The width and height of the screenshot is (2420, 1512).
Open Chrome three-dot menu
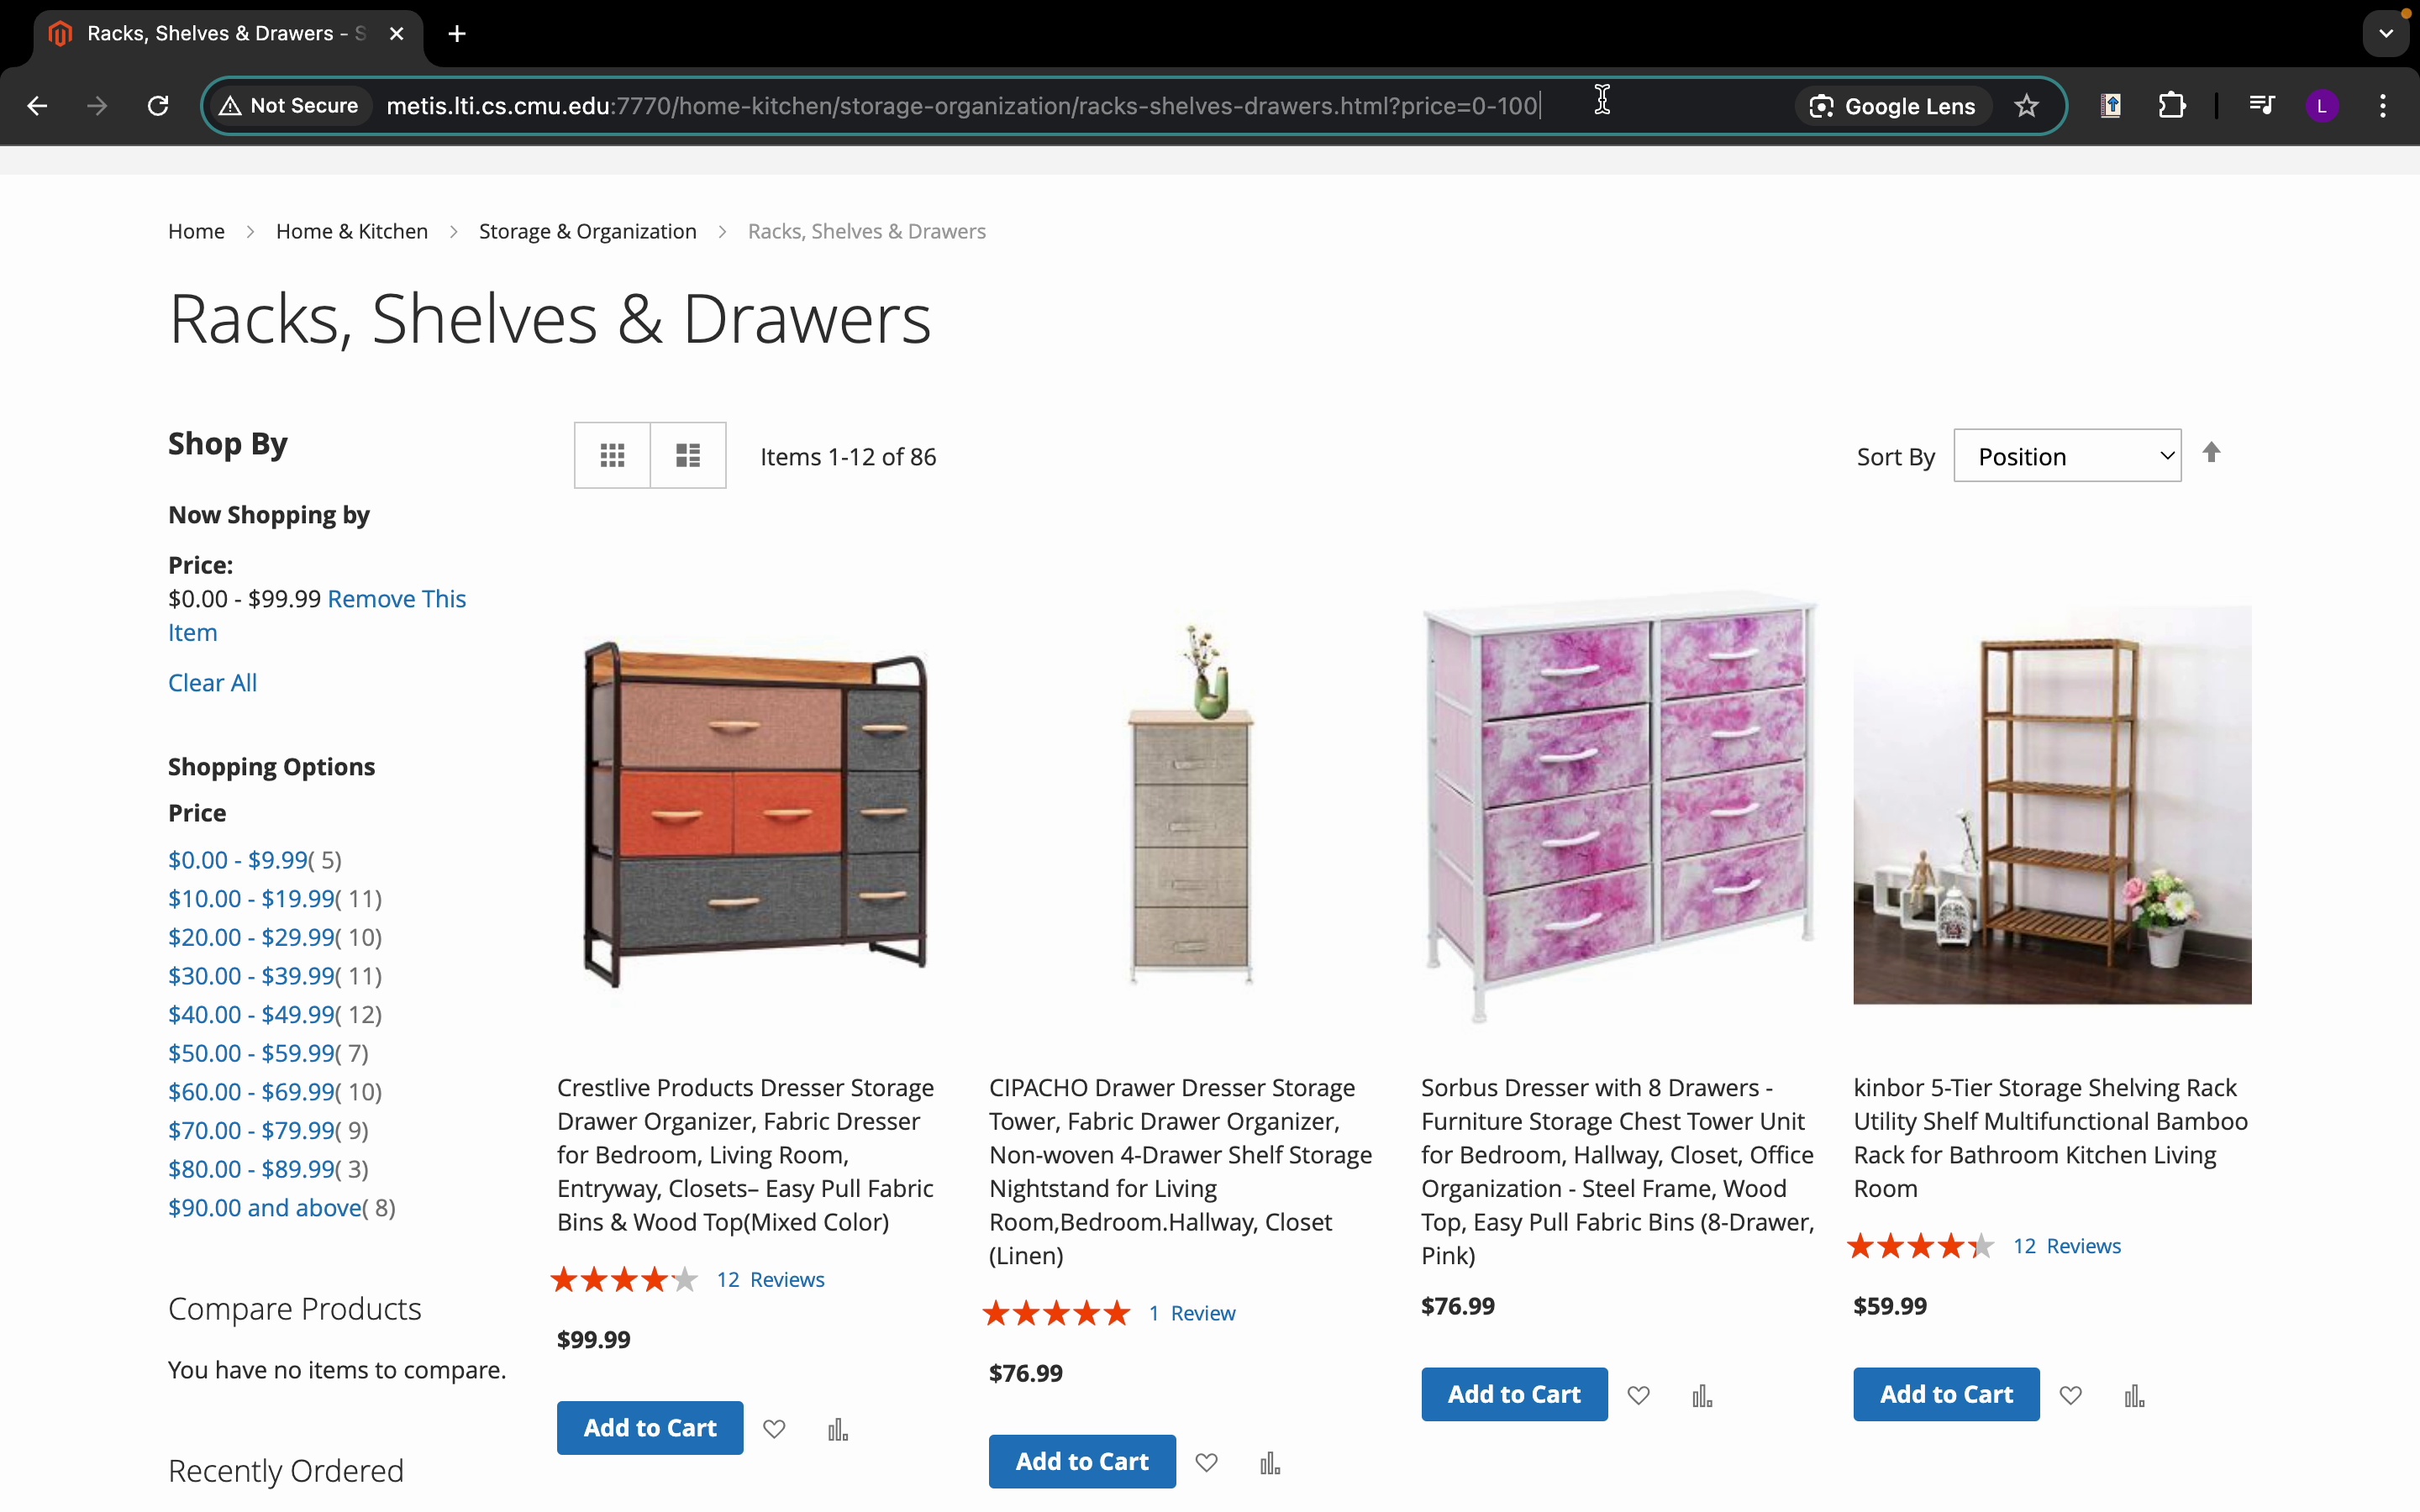tap(2383, 106)
